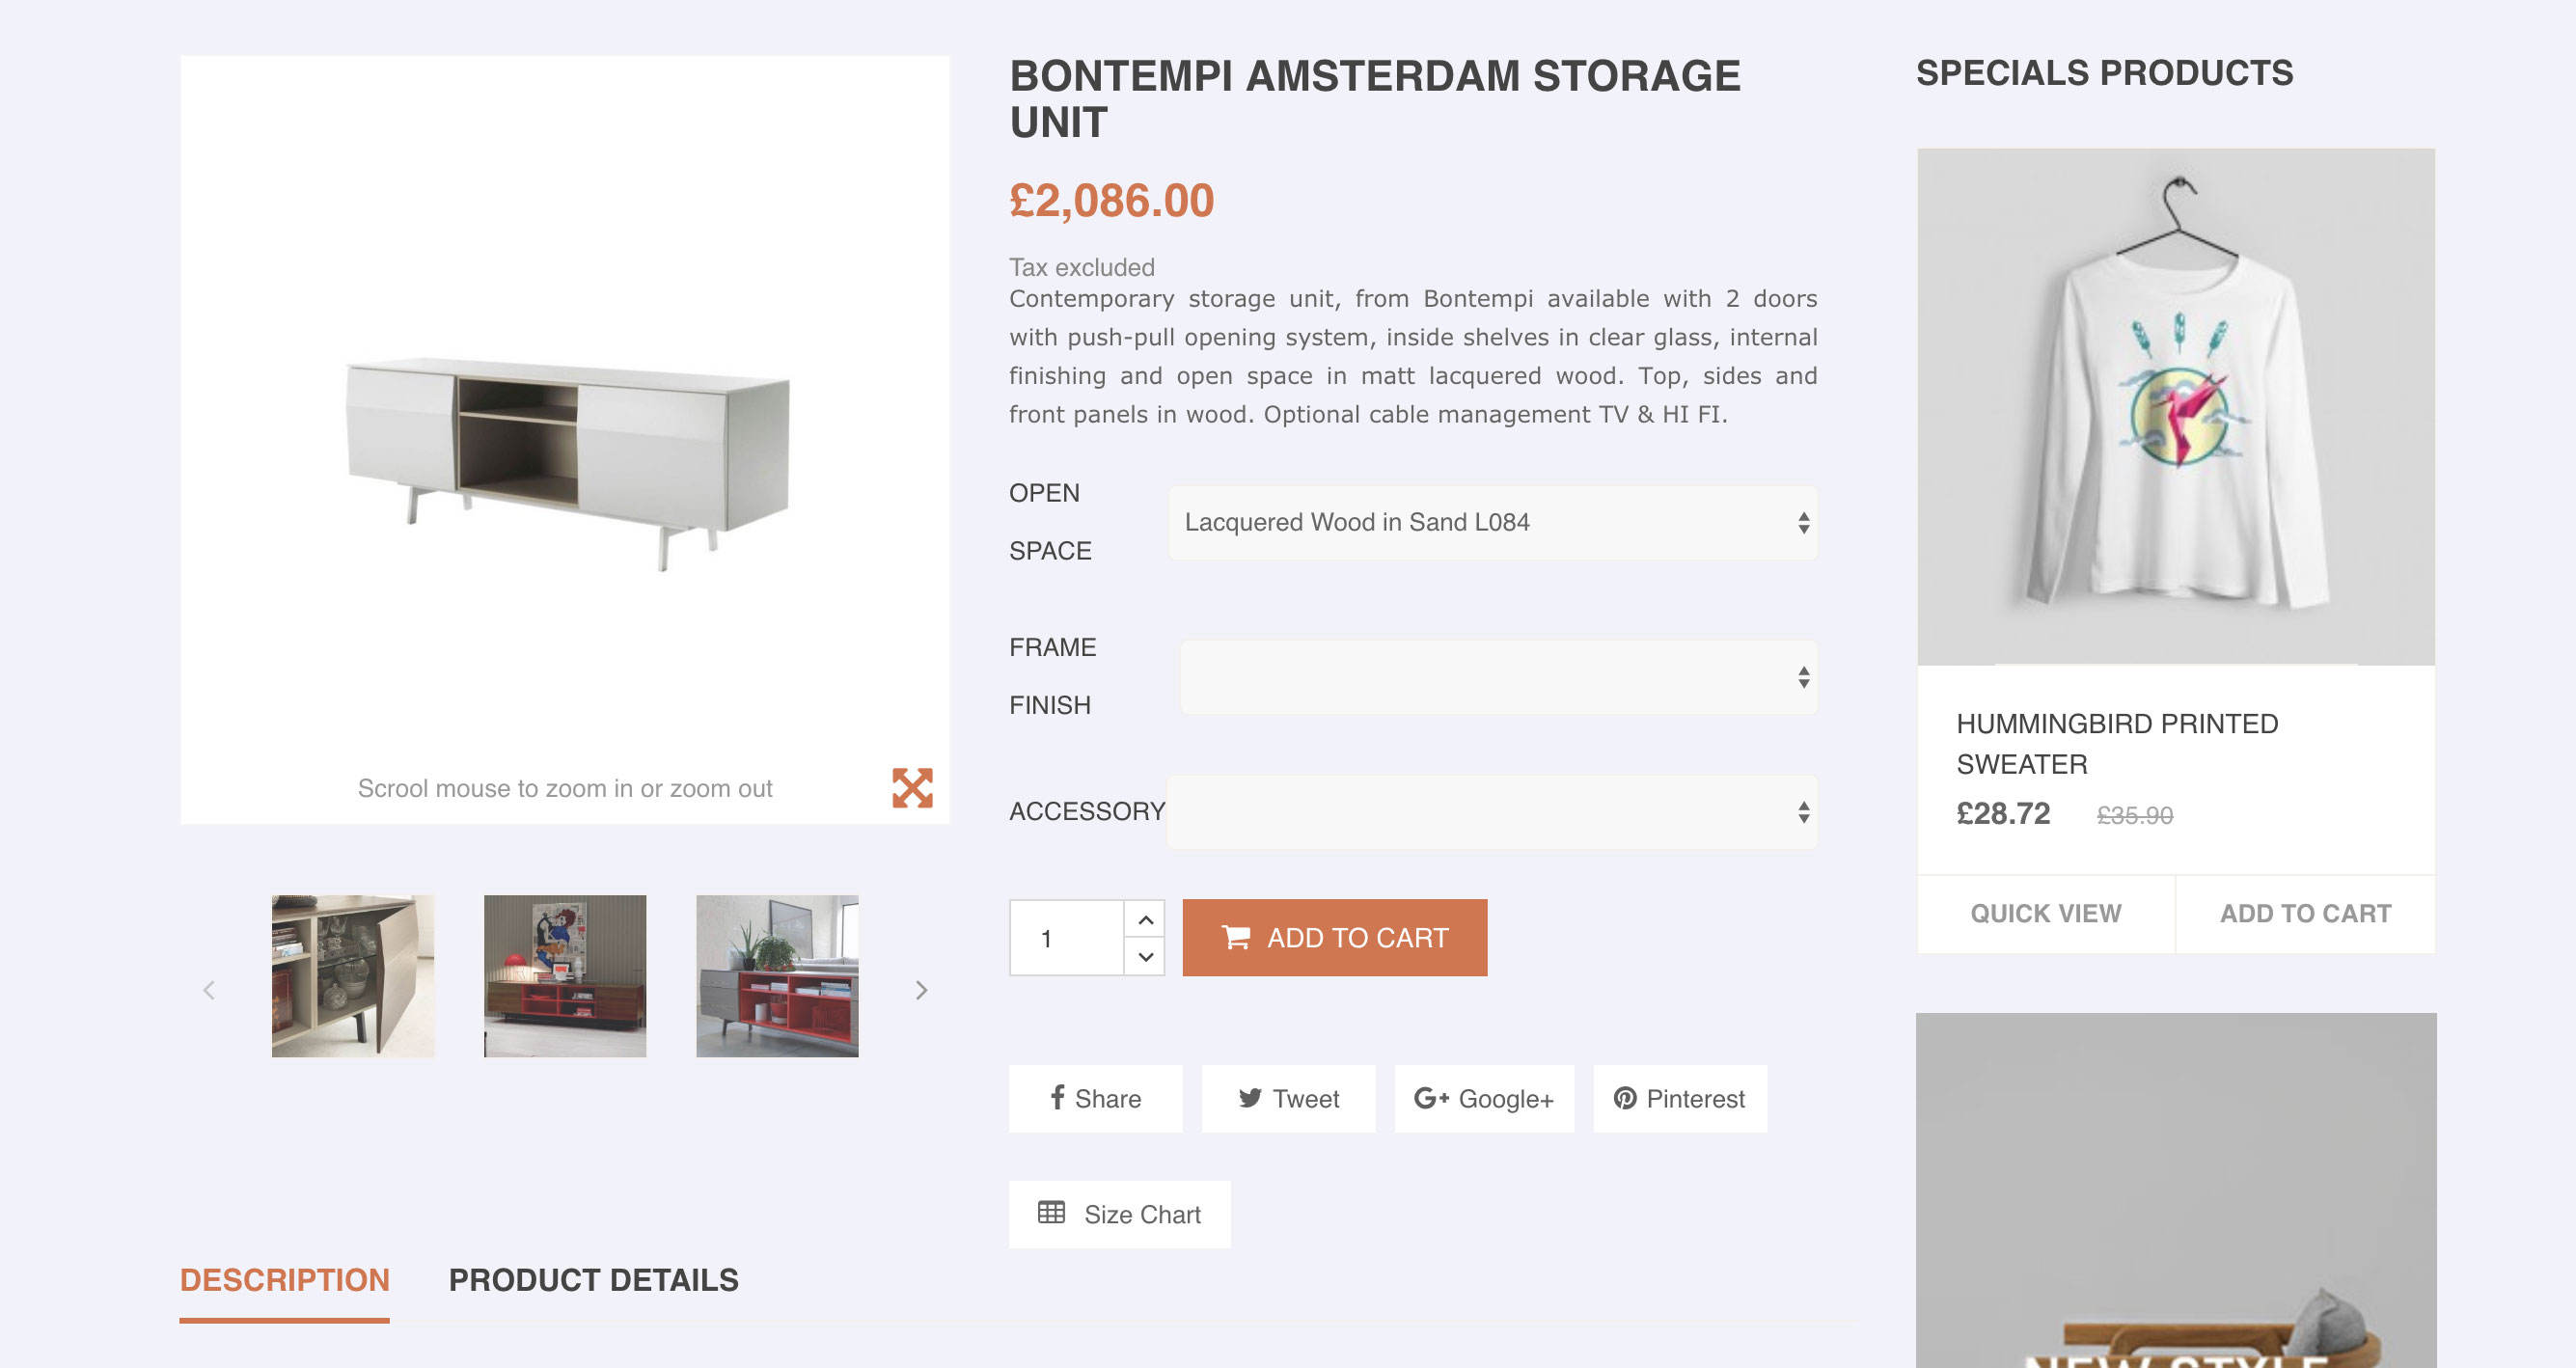
Task: Decrease quantity with the down arrow
Action: [x=1146, y=957]
